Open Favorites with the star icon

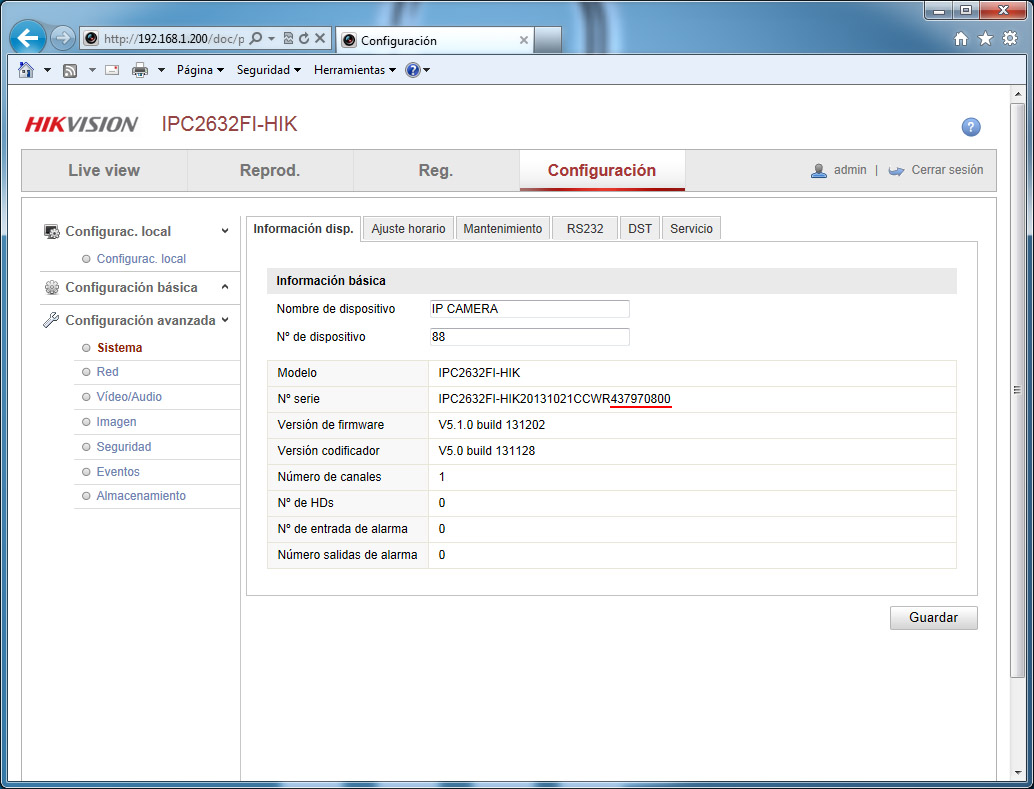point(985,39)
